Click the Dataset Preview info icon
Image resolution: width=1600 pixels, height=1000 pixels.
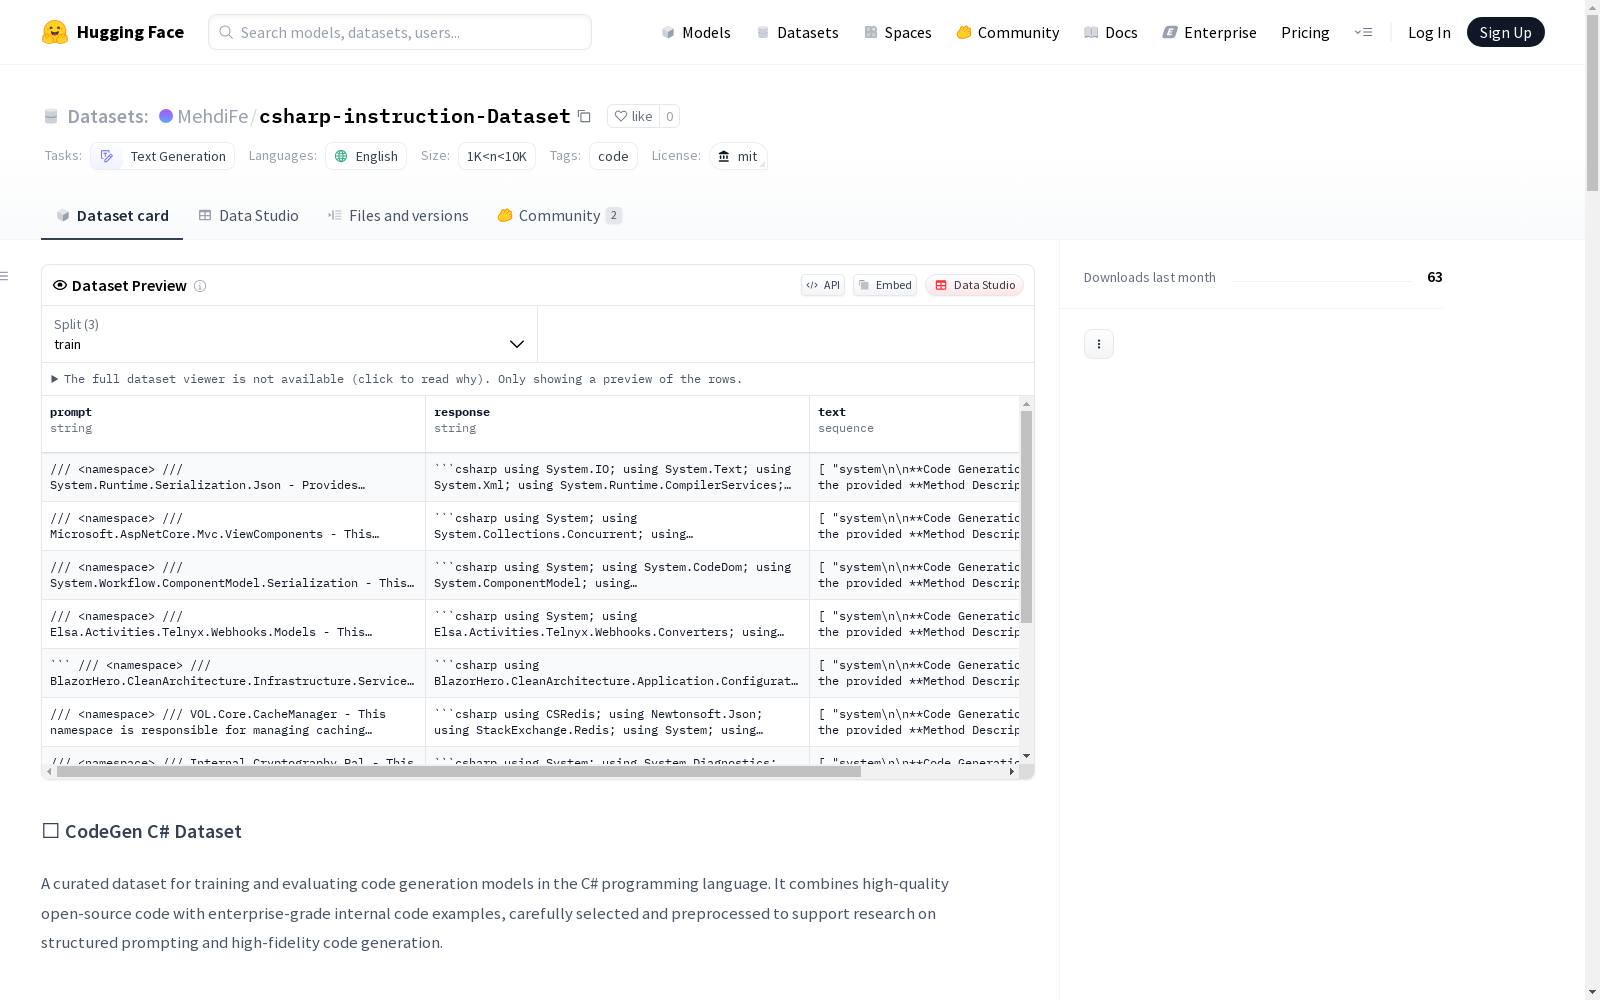(200, 286)
